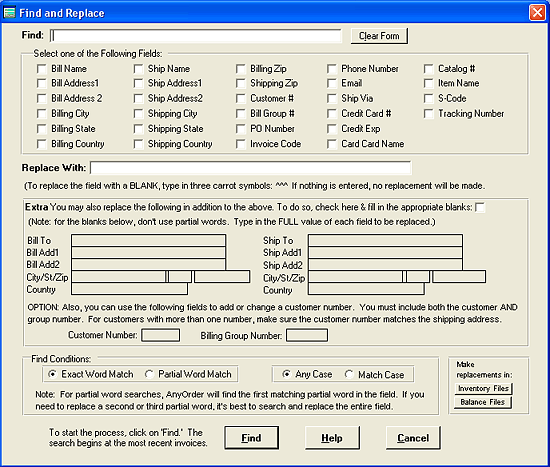Image resolution: width=550 pixels, height=467 pixels.
Task: Check the Extra replacements checkbox
Action: [x=480, y=207]
